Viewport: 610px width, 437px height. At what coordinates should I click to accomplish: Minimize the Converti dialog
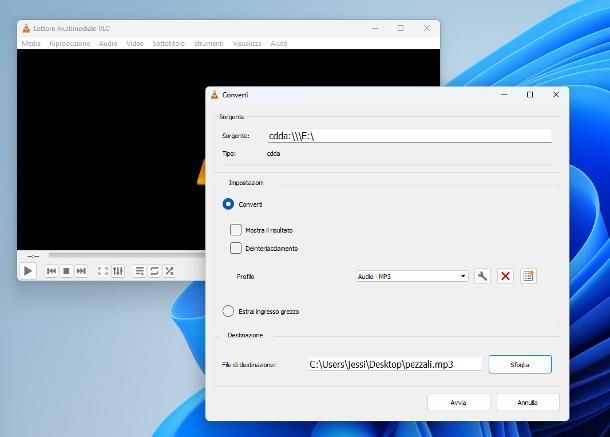point(504,95)
